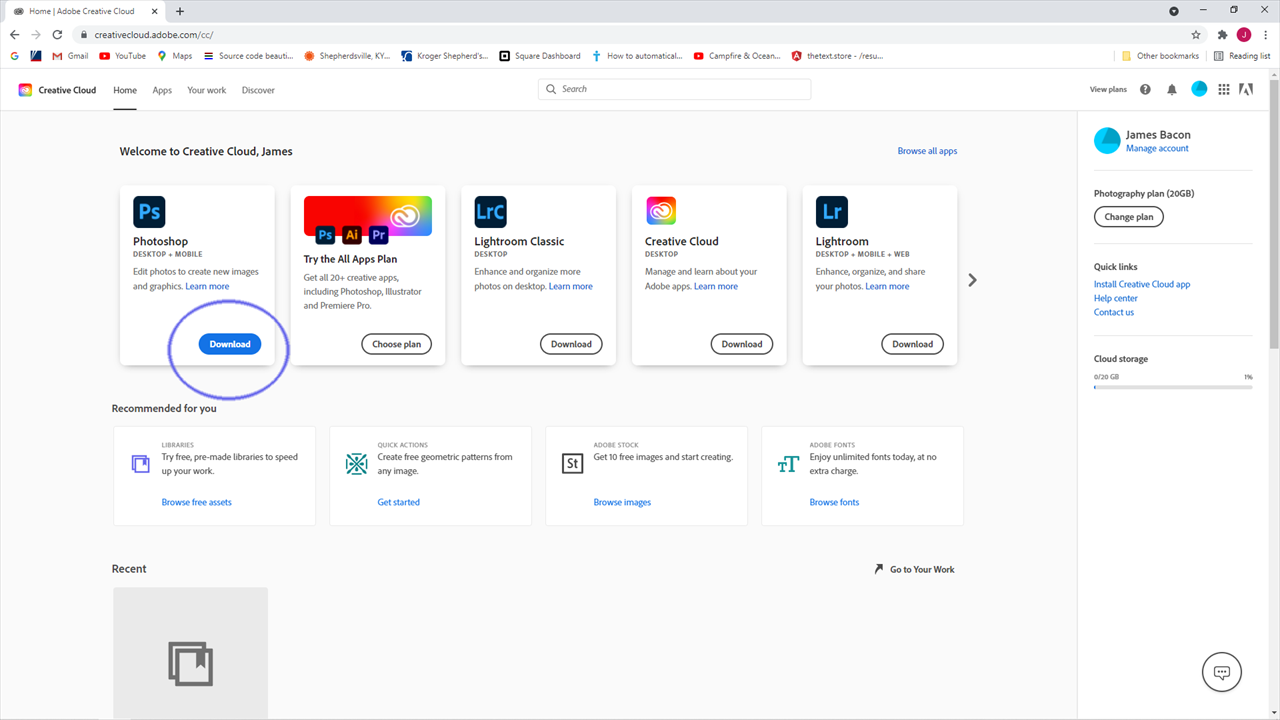Download Lightroom

coord(912,344)
